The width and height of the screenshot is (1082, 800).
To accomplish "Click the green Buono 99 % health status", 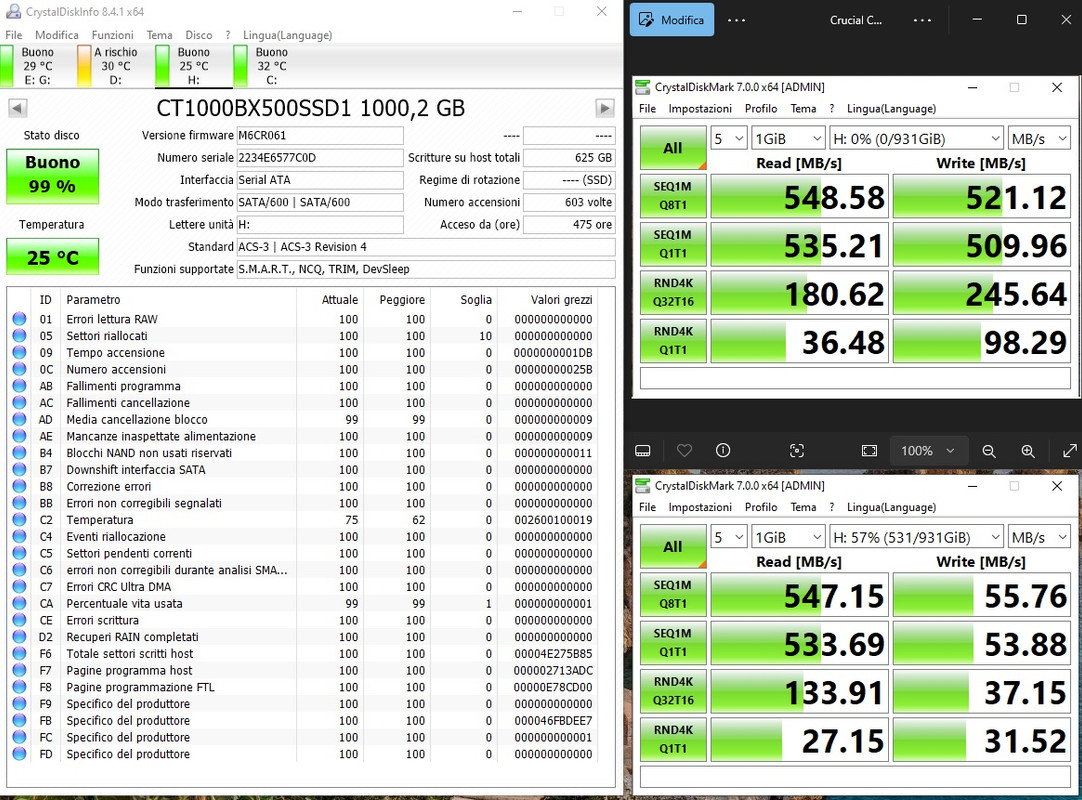I will (x=52, y=176).
